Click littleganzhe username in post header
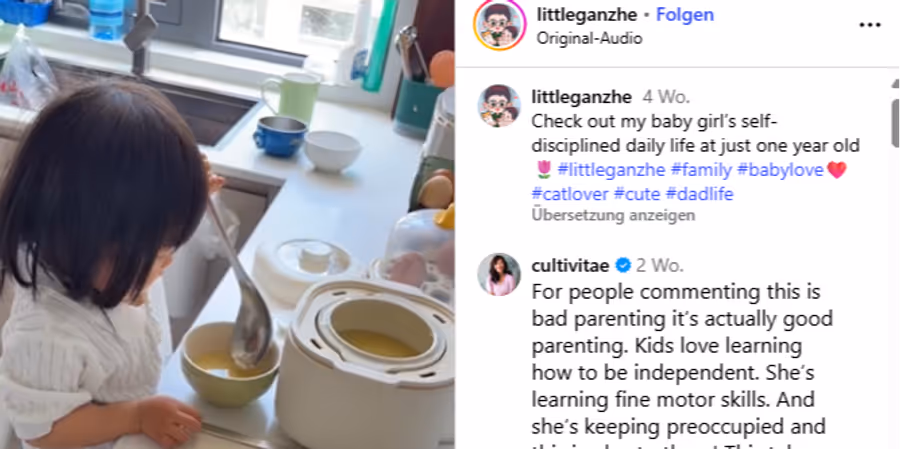900x449 pixels. click(584, 15)
